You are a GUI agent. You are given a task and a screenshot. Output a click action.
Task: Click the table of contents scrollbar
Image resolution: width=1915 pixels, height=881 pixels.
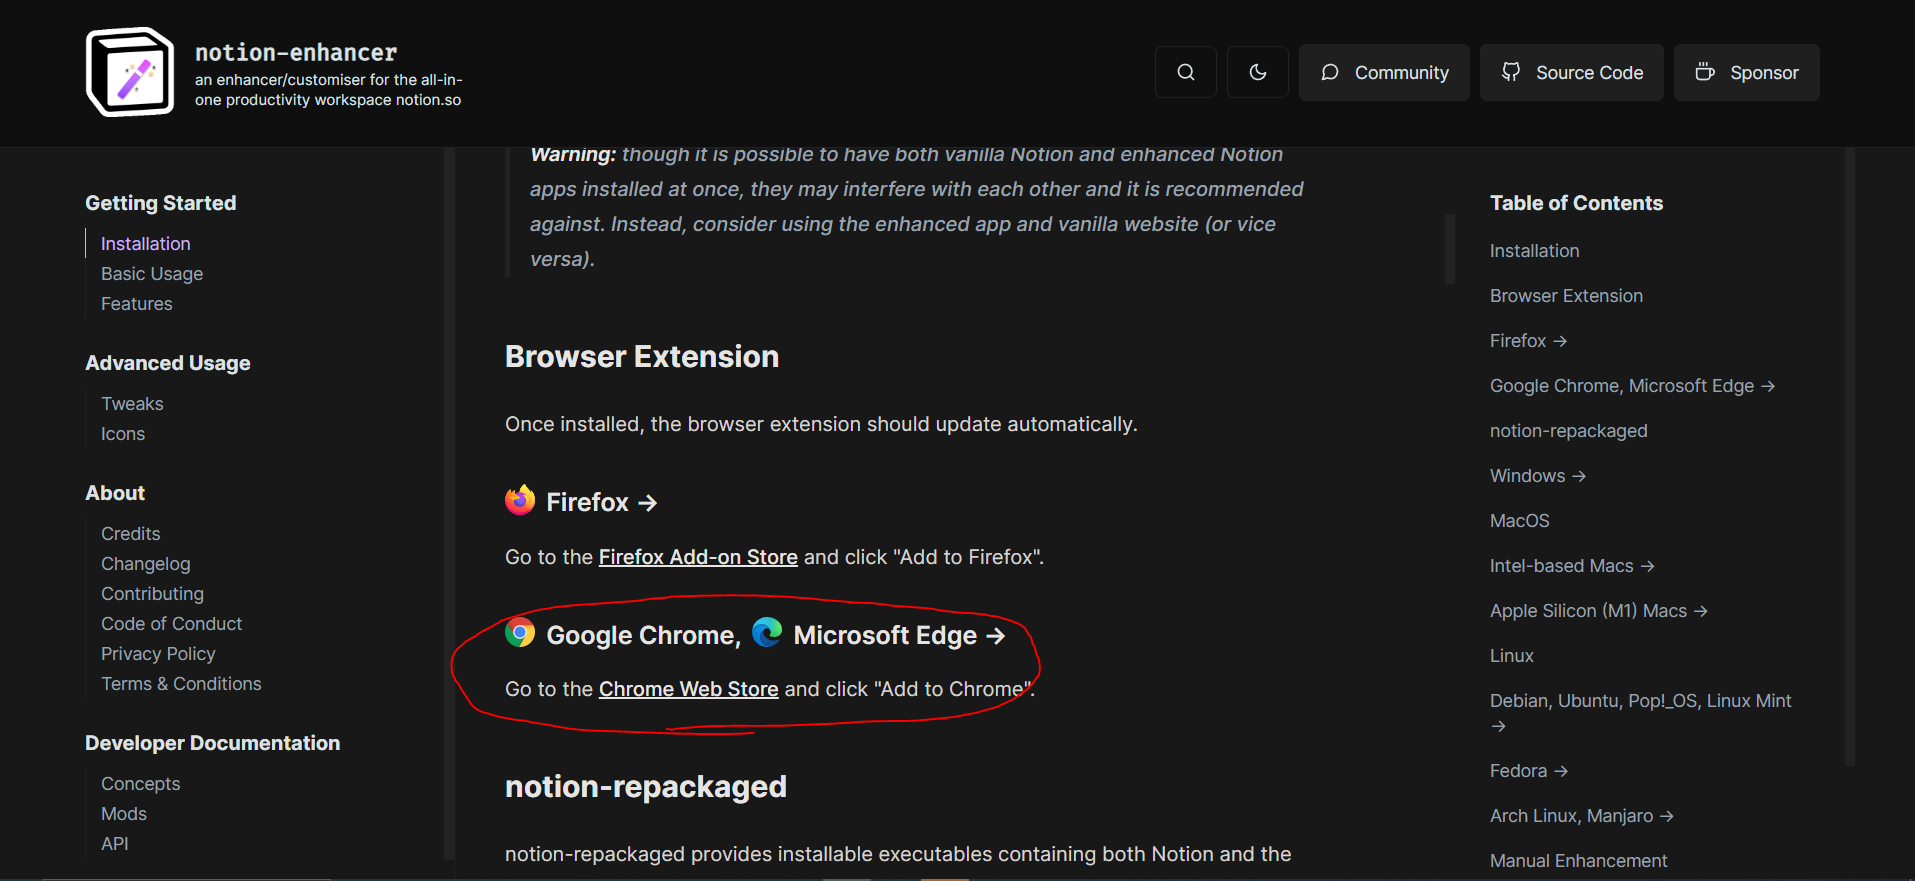1850,456
